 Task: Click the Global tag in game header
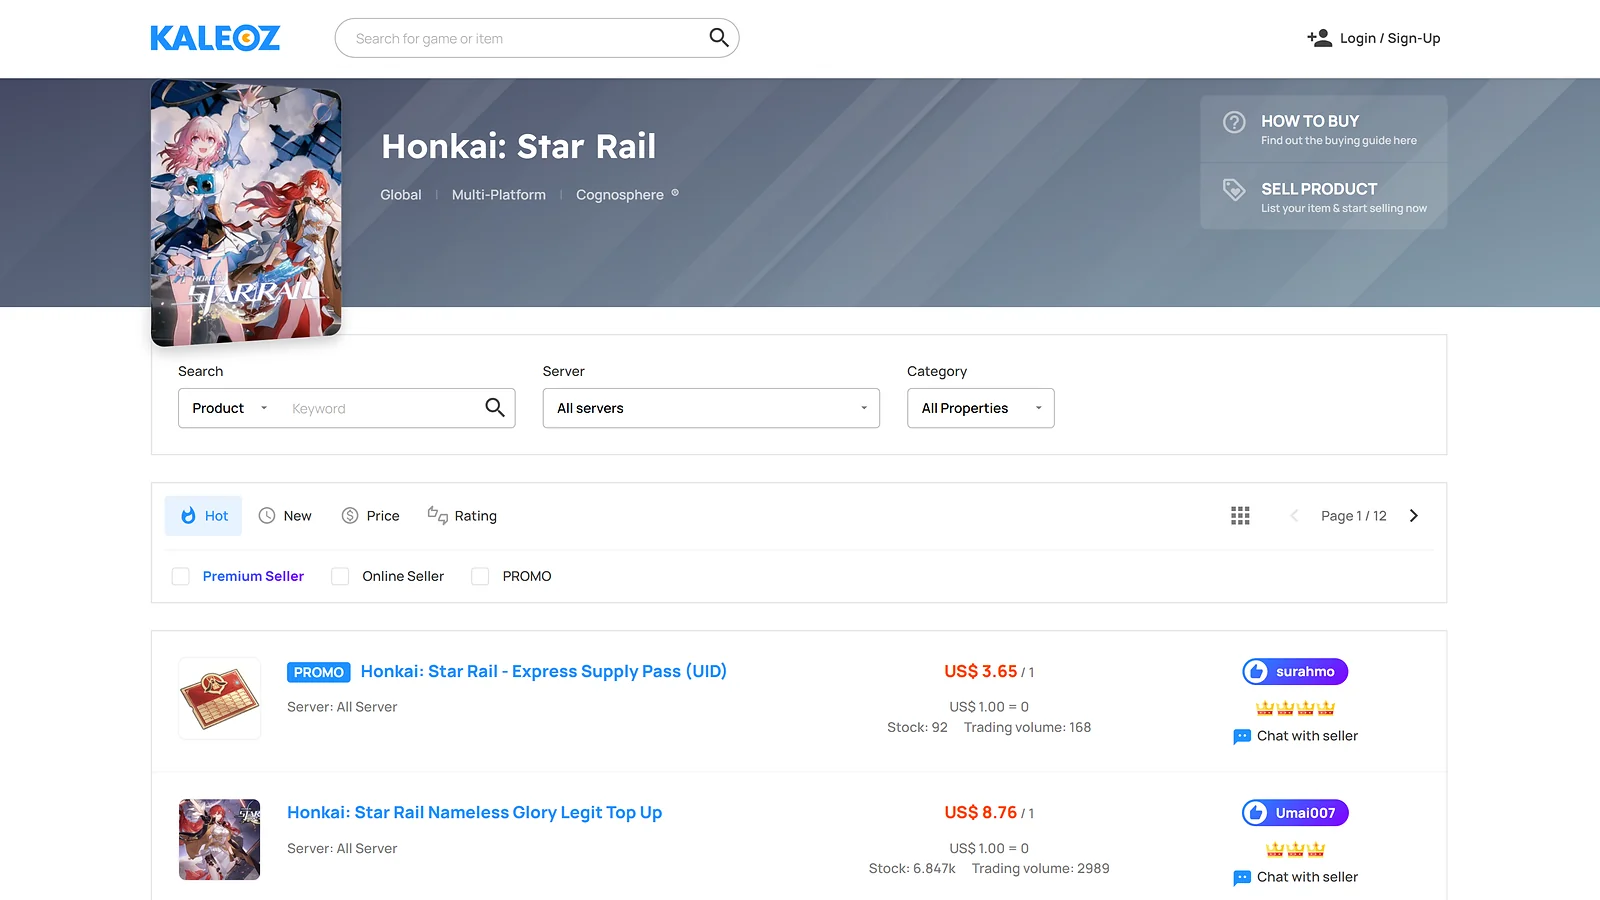click(401, 195)
